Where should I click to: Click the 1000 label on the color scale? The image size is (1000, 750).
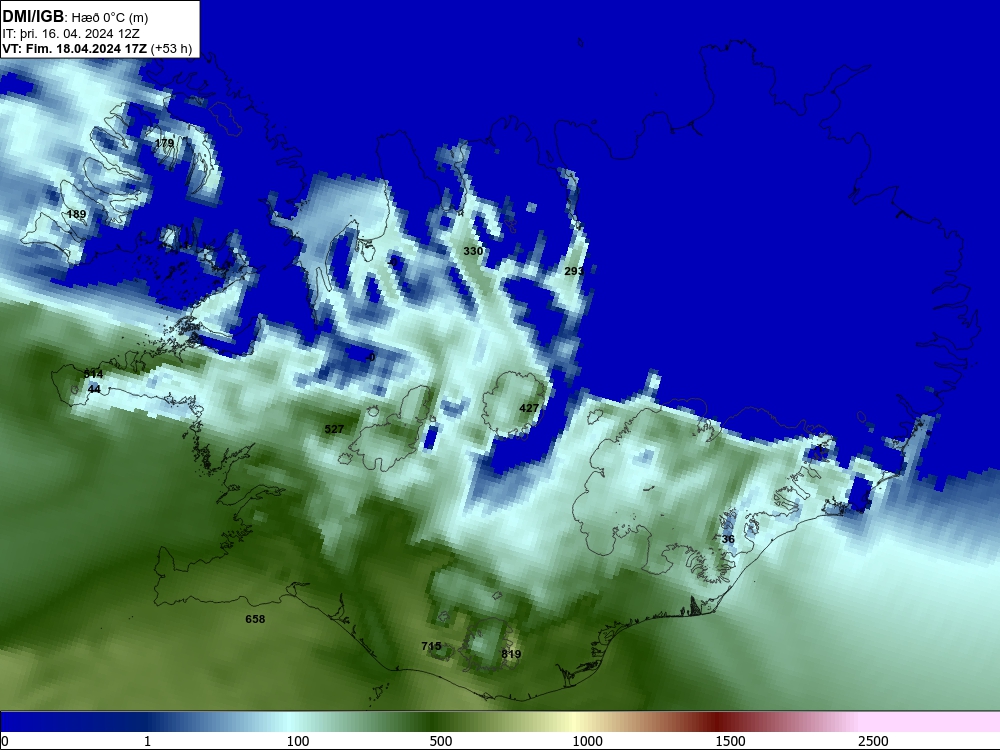click(587, 741)
